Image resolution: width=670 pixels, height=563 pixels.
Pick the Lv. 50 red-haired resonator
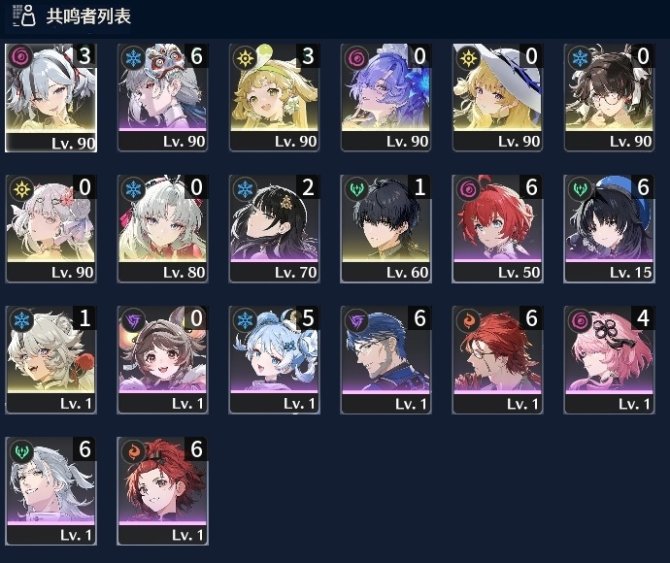pyautogui.click(x=497, y=229)
